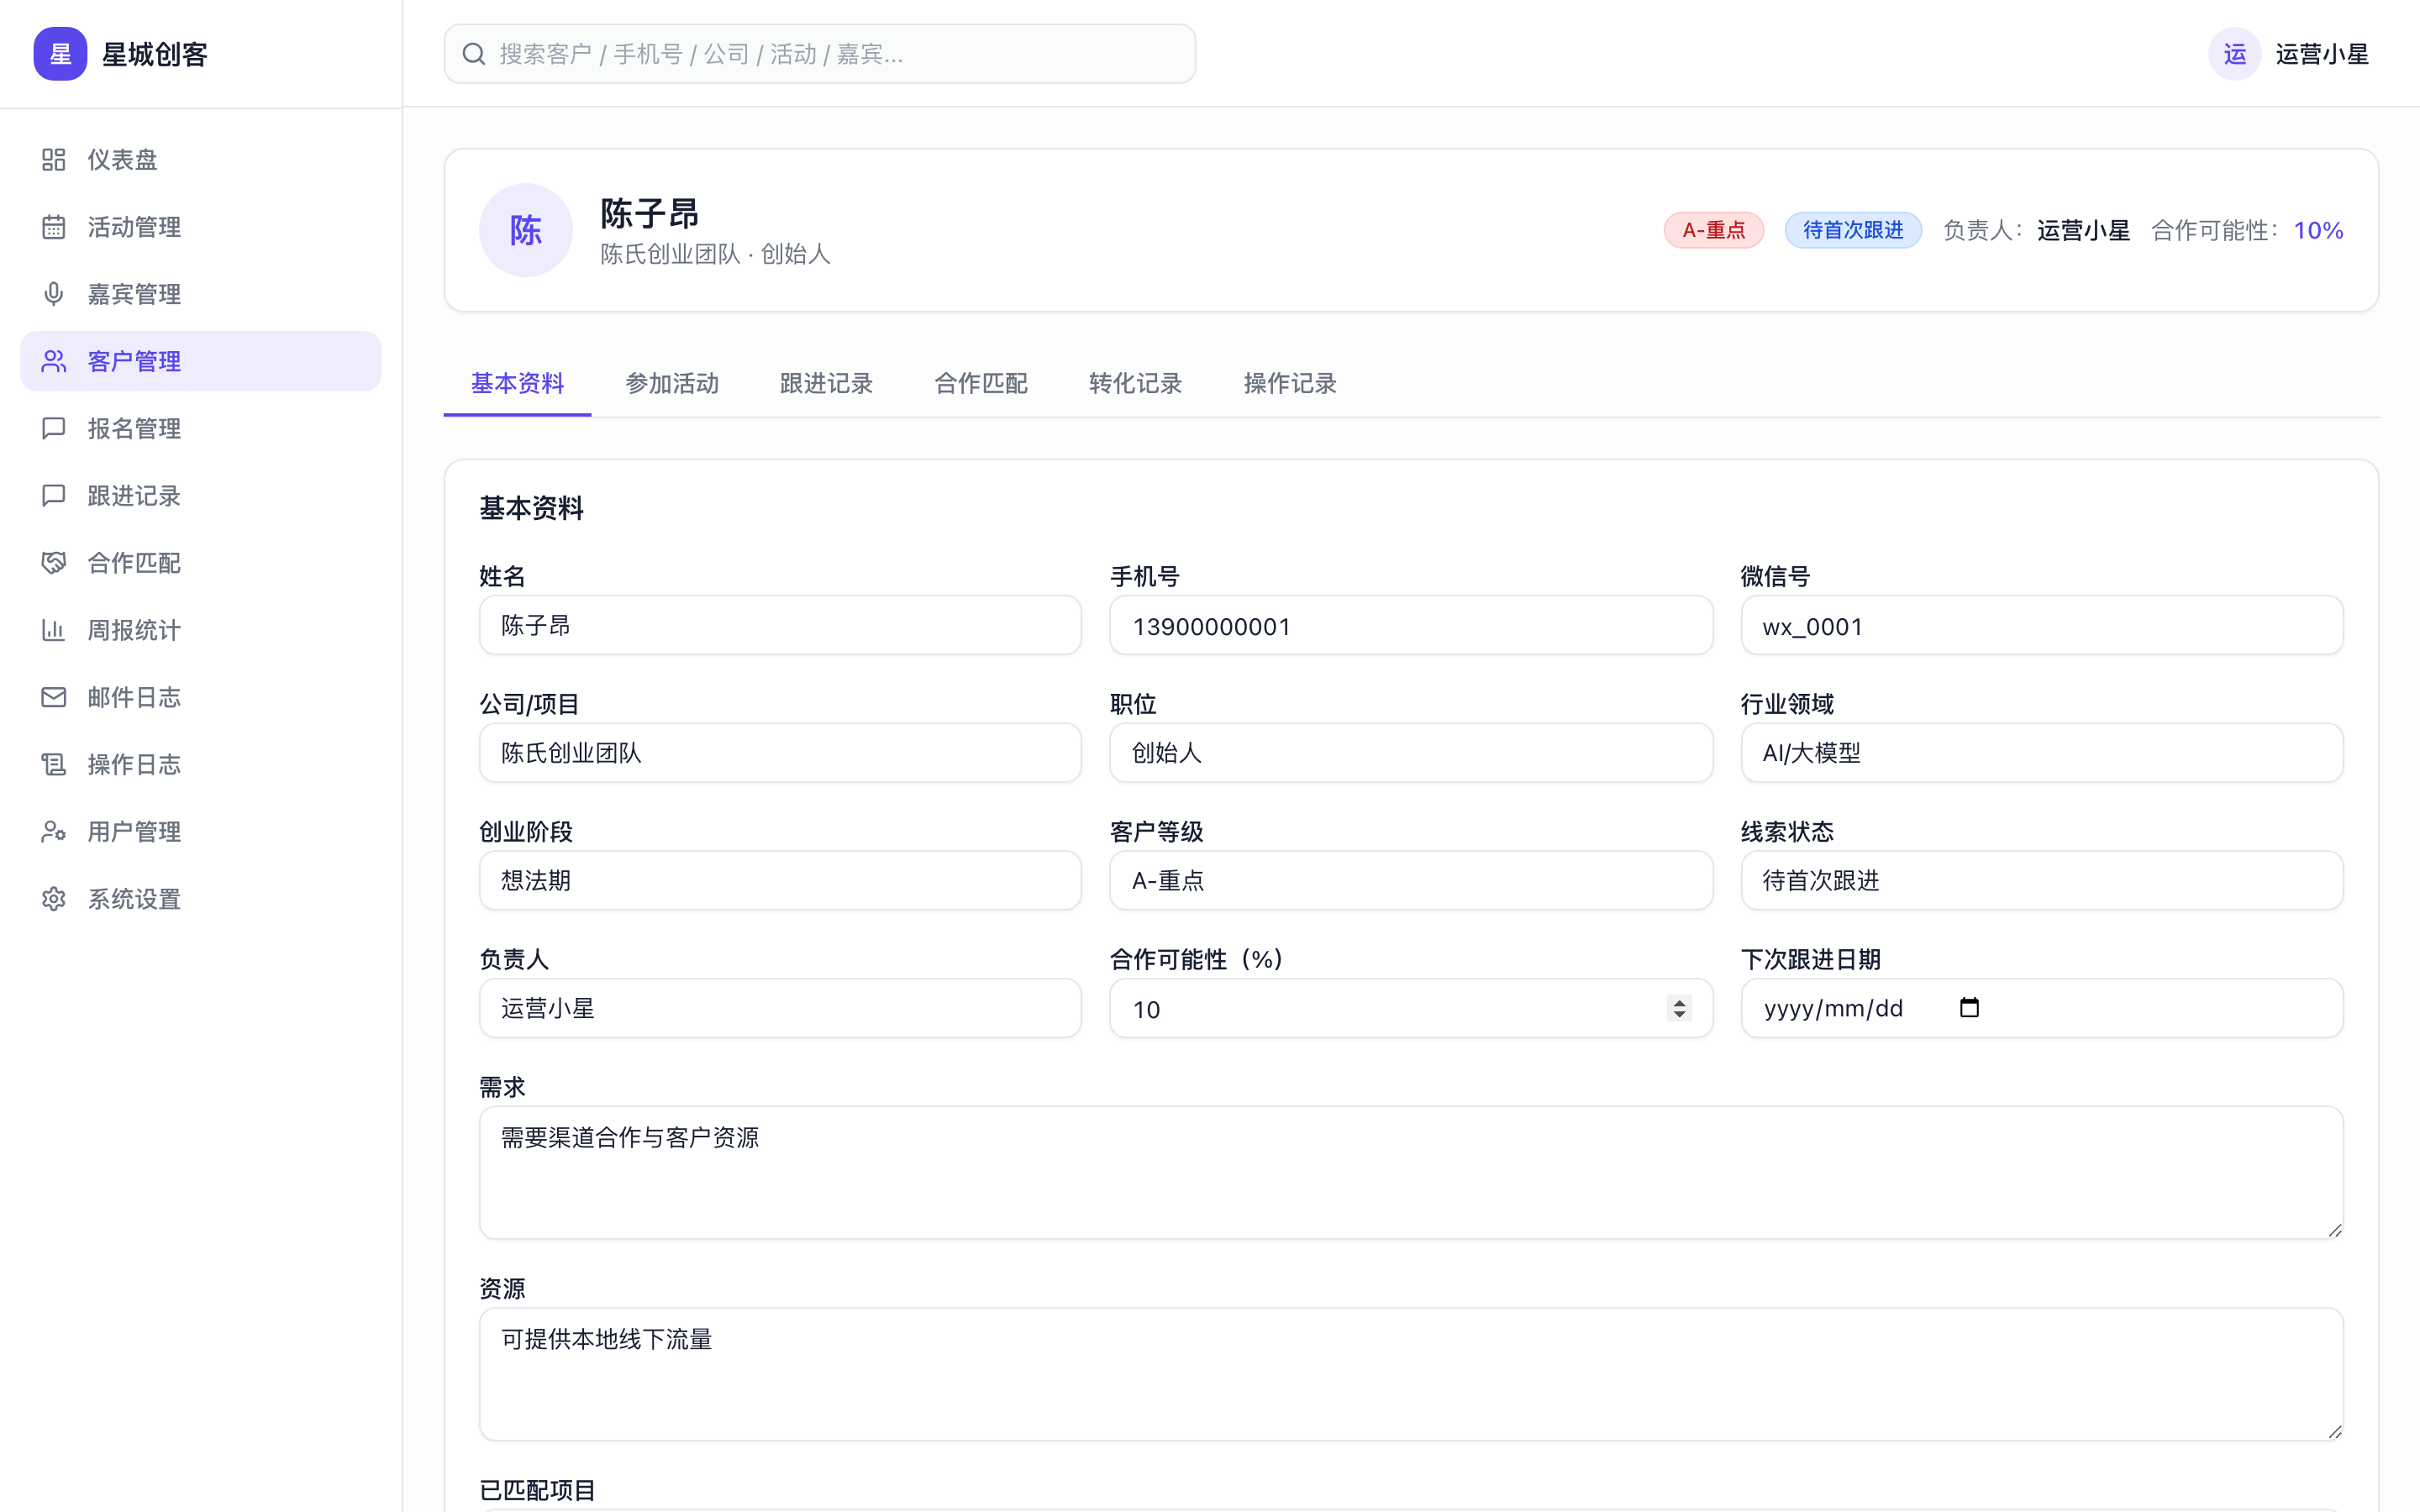Go to 仪表盘 in sidebar
Viewport: 2420px width, 1512px height.
coord(200,160)
